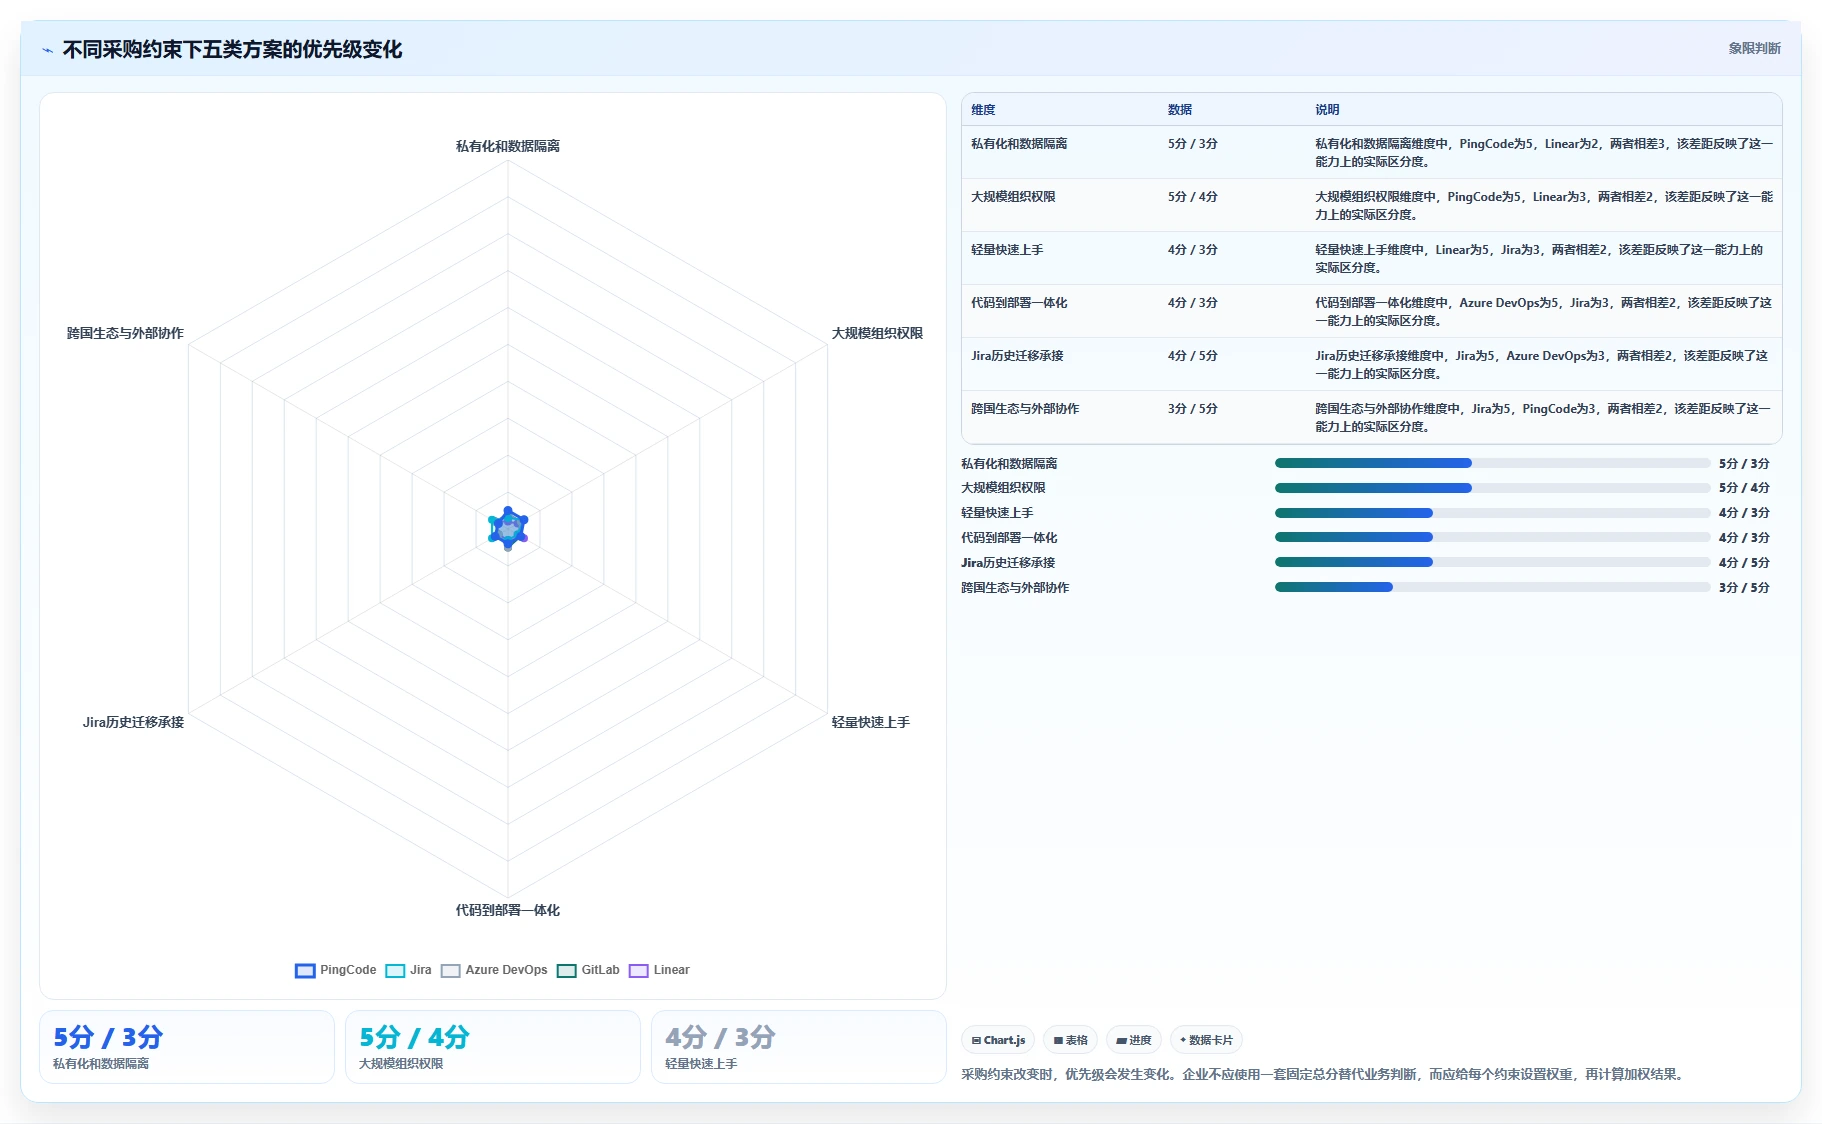Screen dimensions: 1822x1124
Task: Click the 数据卡片 tag chip
Action: pos(1206,1040)
